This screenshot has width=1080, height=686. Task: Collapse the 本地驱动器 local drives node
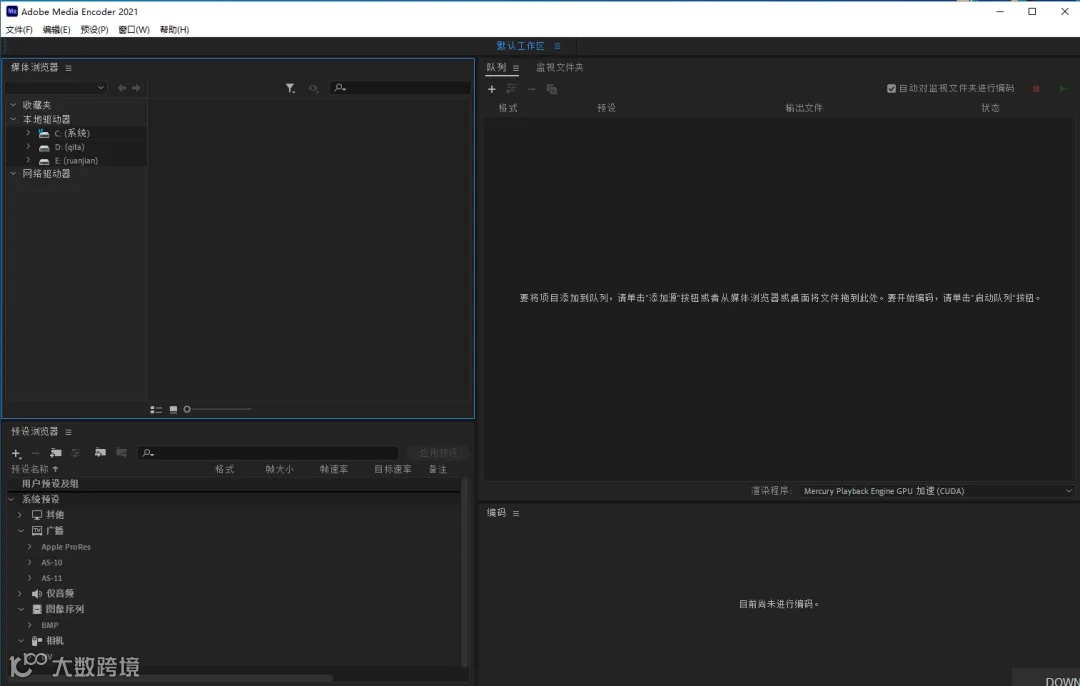pos(13,119)
